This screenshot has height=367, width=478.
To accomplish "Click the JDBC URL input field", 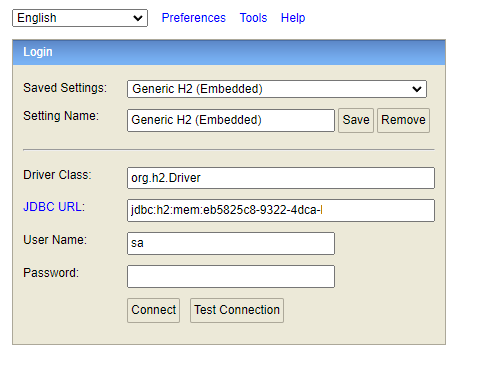I will [281, 210].
